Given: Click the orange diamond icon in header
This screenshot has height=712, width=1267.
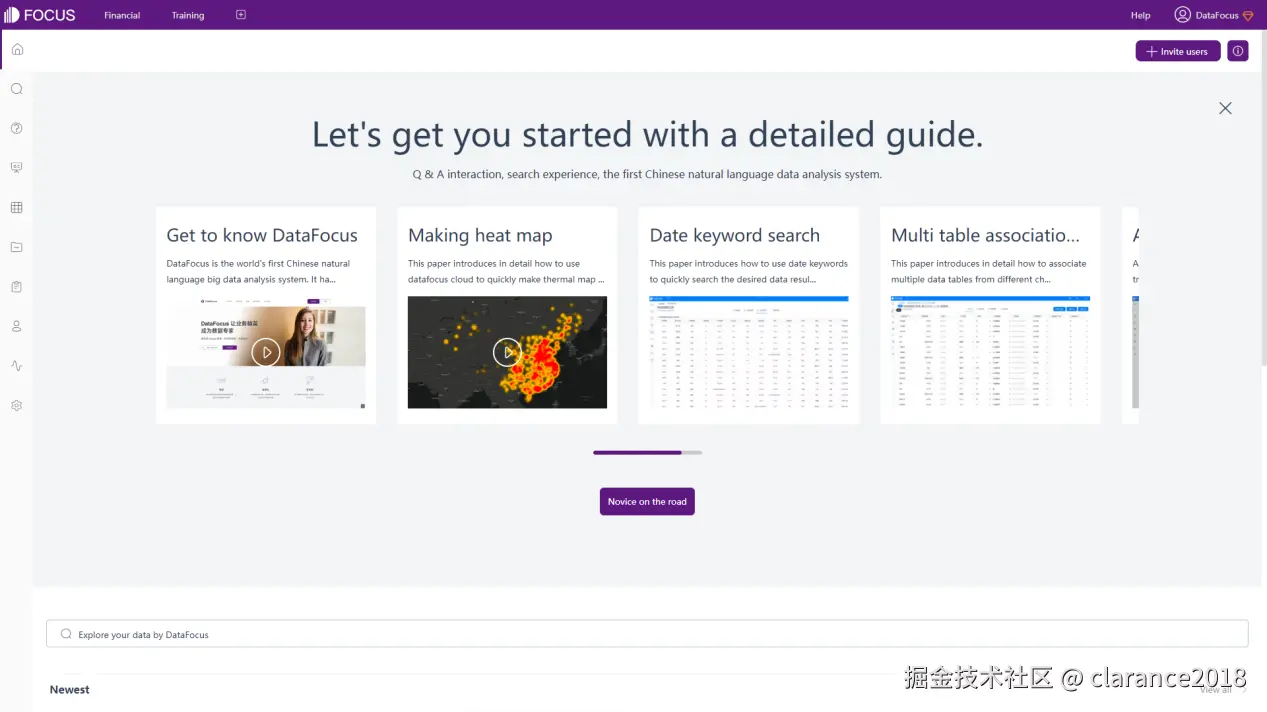Looking at the screenshot, I should [1248, 16].
